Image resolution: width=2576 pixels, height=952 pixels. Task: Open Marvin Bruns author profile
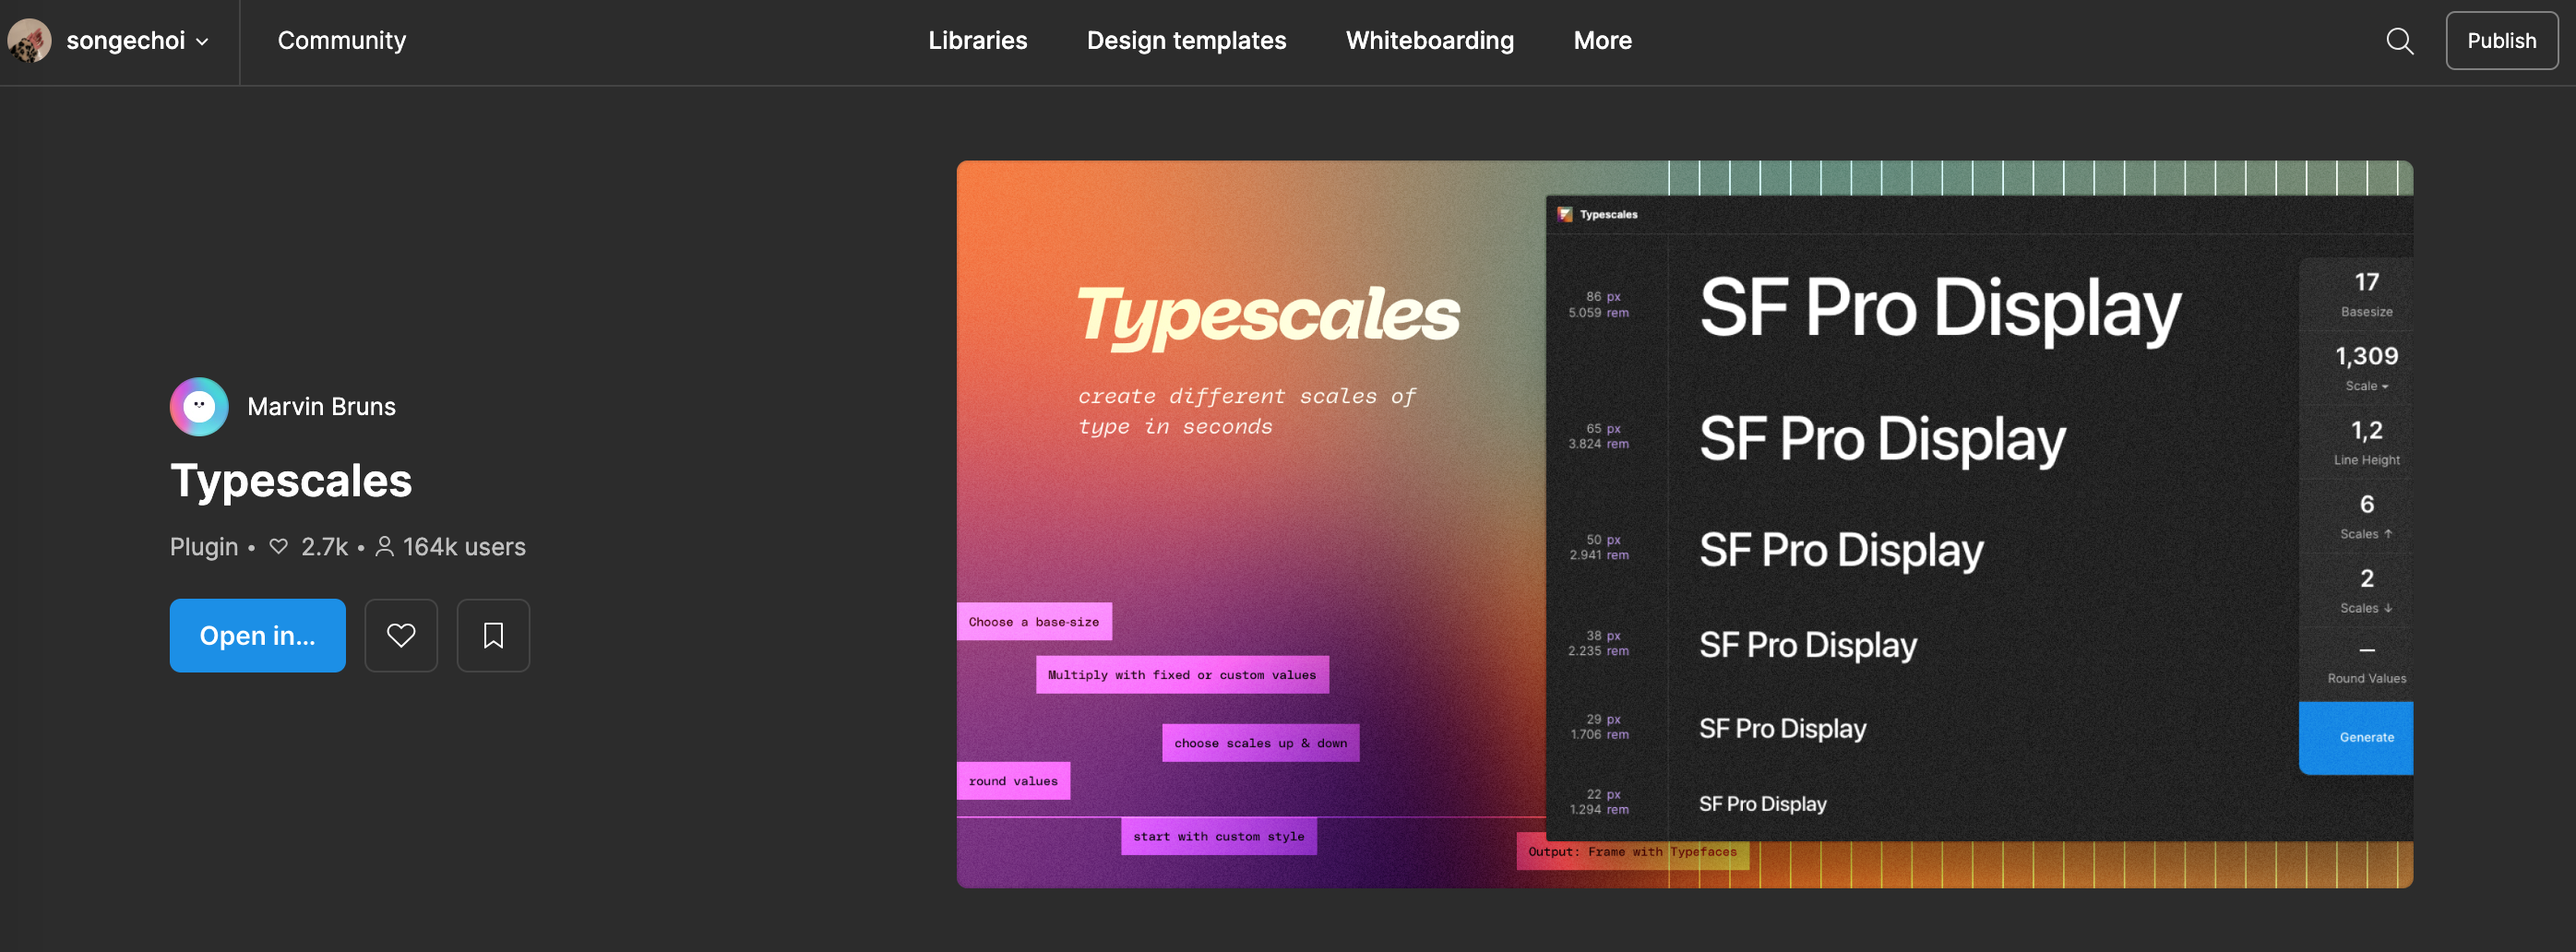coord(321,407)
